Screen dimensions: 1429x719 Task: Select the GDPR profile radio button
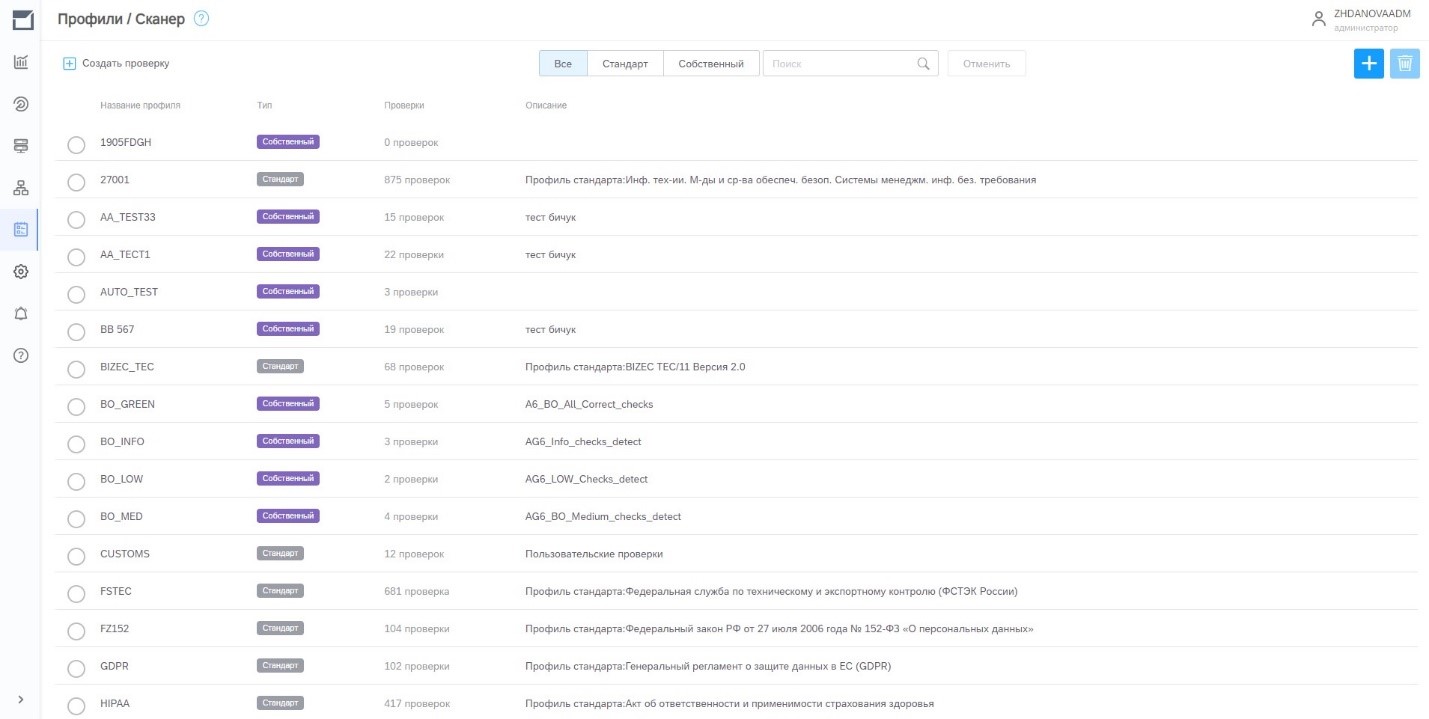pyautogui.click(x=76, y=668)
